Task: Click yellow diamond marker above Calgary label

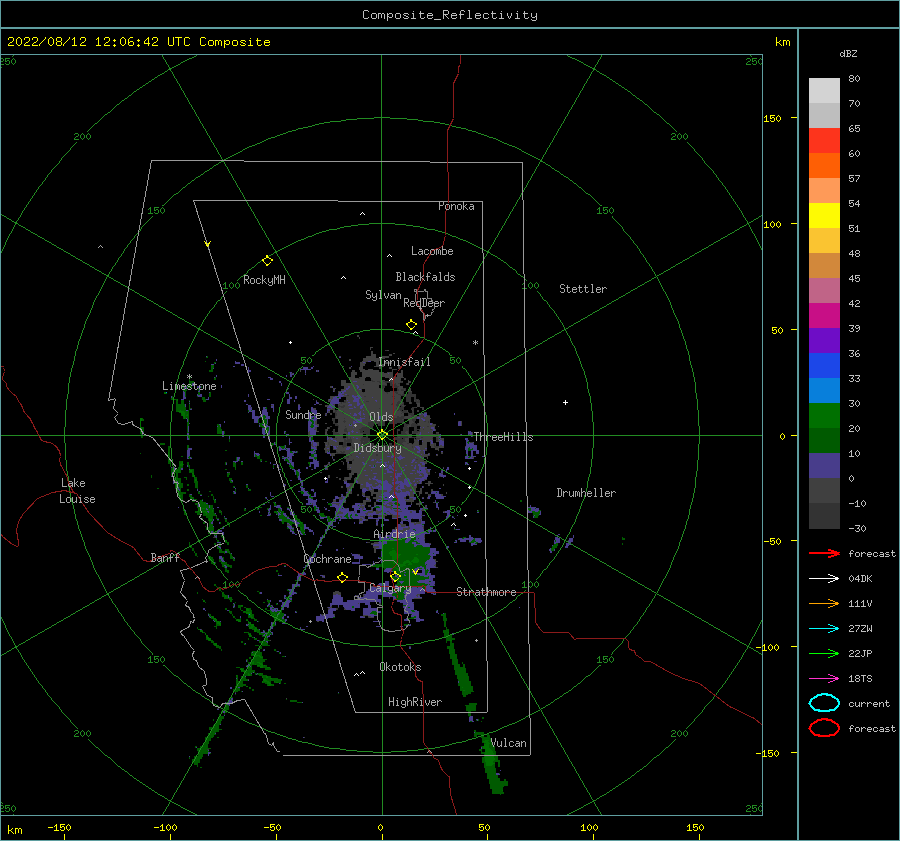Action: point(395,576)
